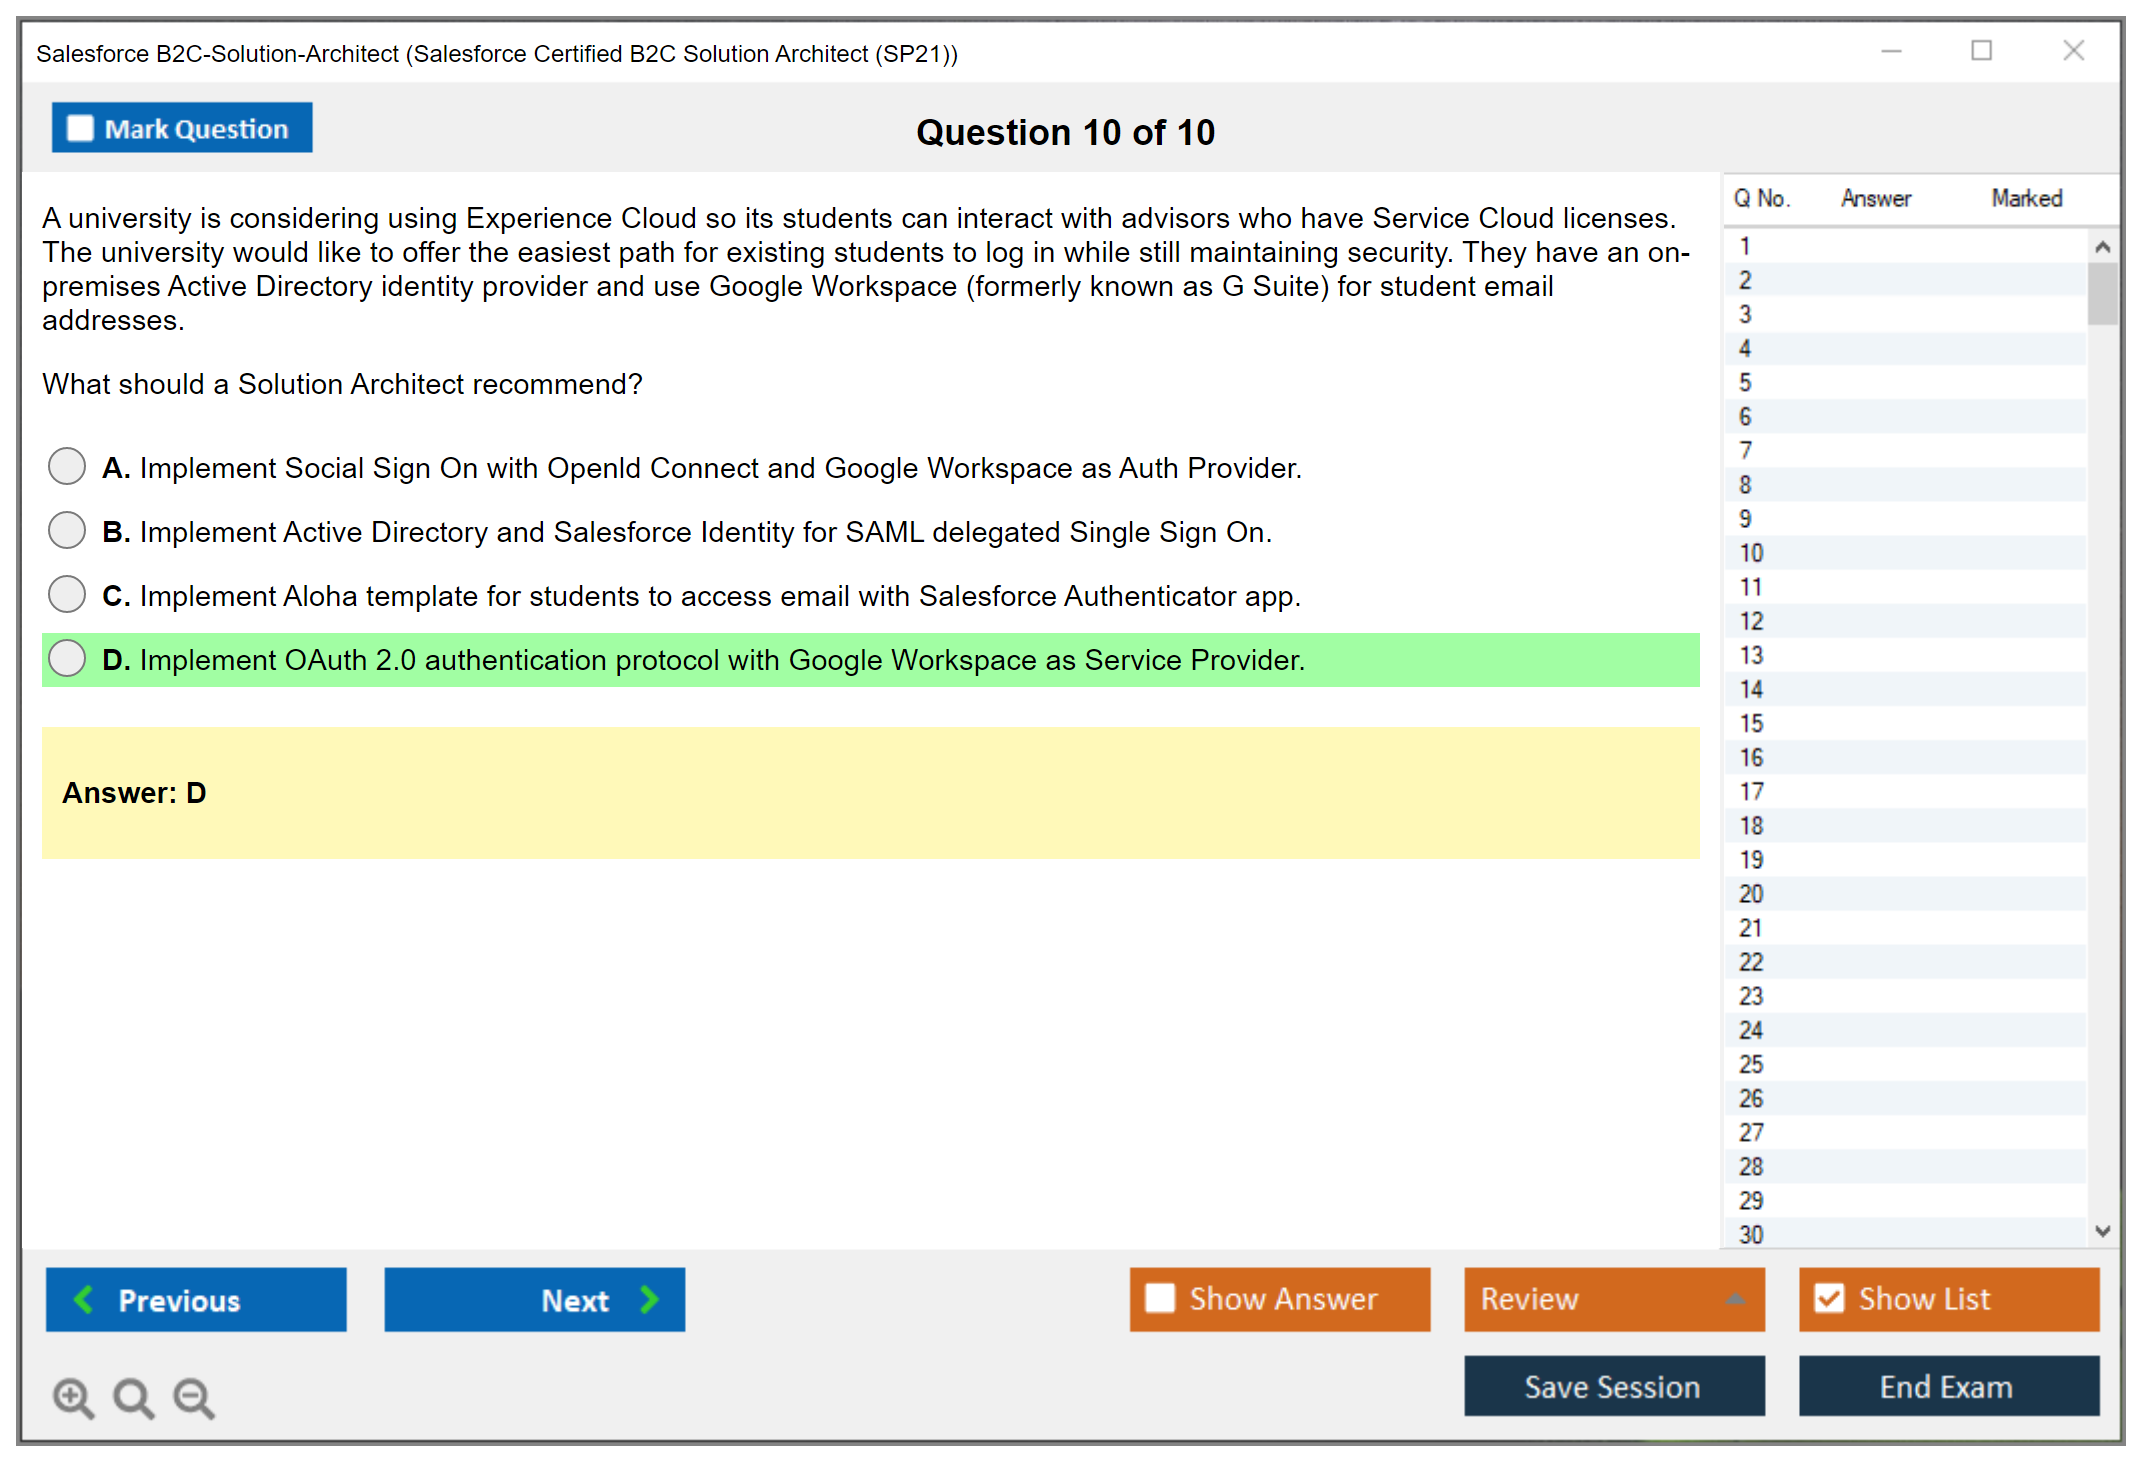Maximize the exam window
This screenshot has width=2150, height=1470.
(1981, 51)
